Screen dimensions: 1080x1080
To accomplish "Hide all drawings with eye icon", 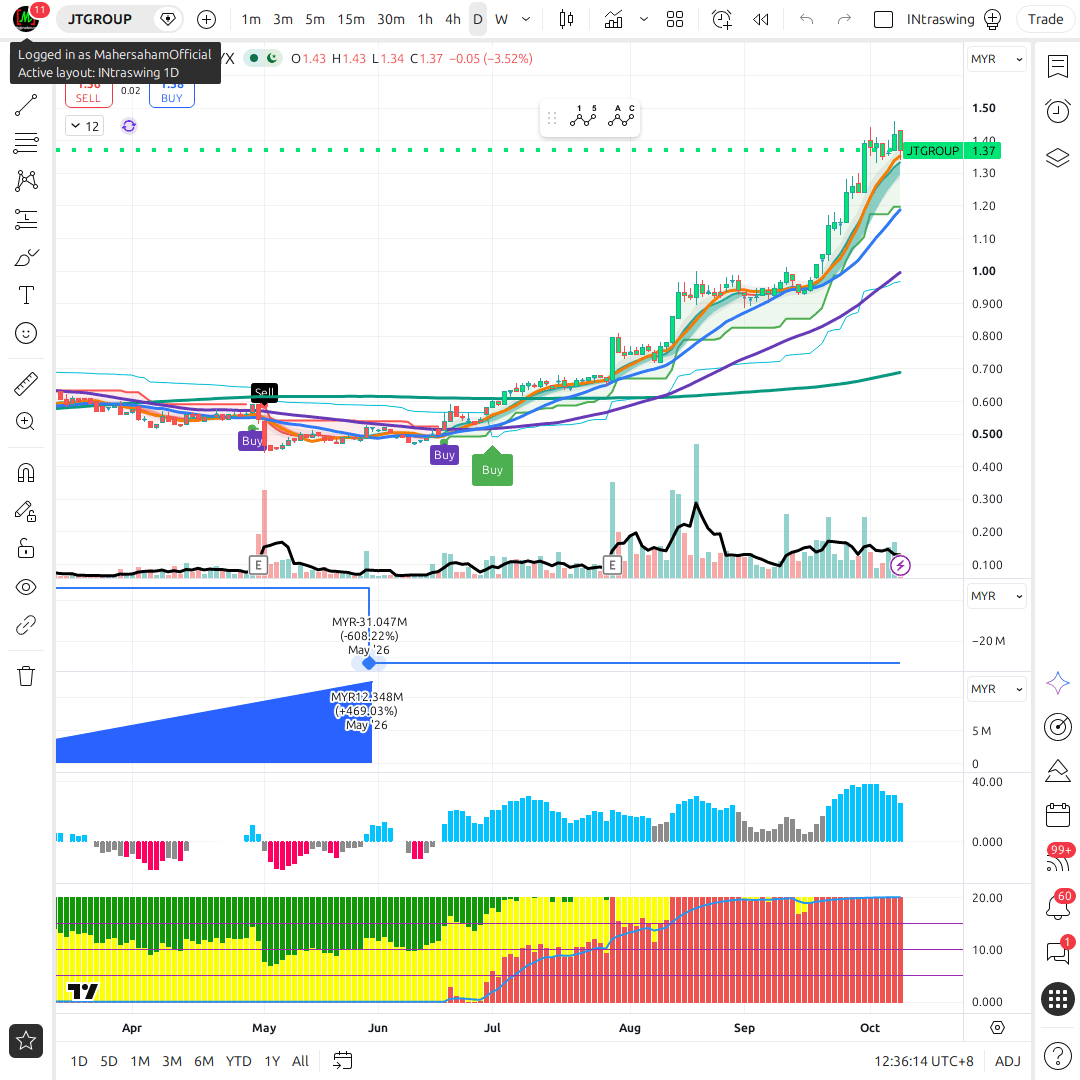I will 26,588.
